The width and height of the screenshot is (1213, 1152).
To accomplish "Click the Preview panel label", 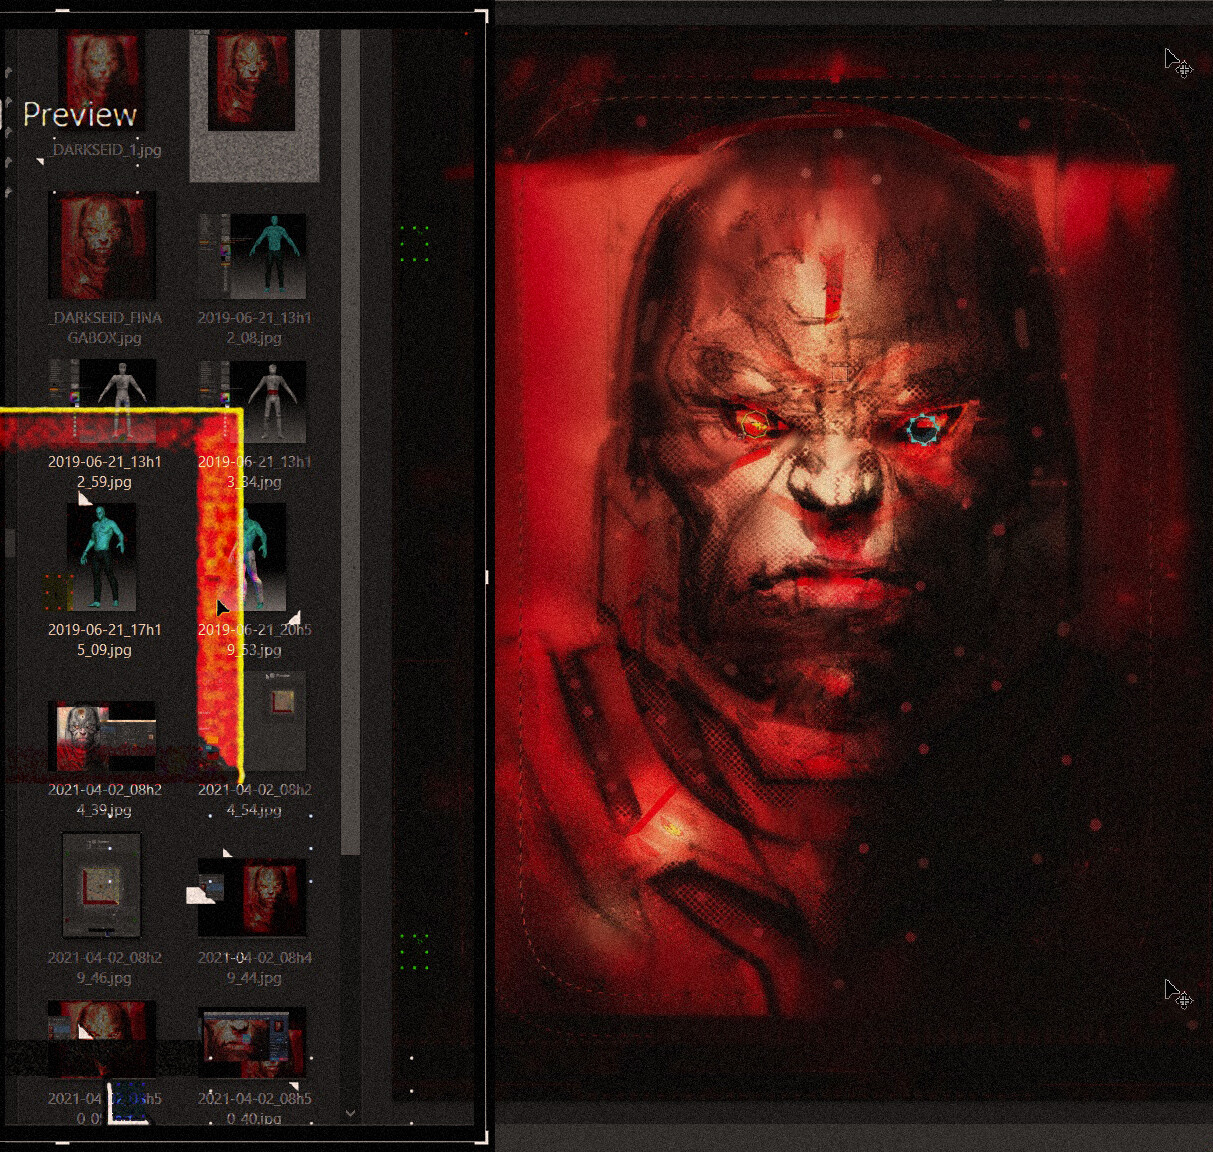I will [79, 114].
